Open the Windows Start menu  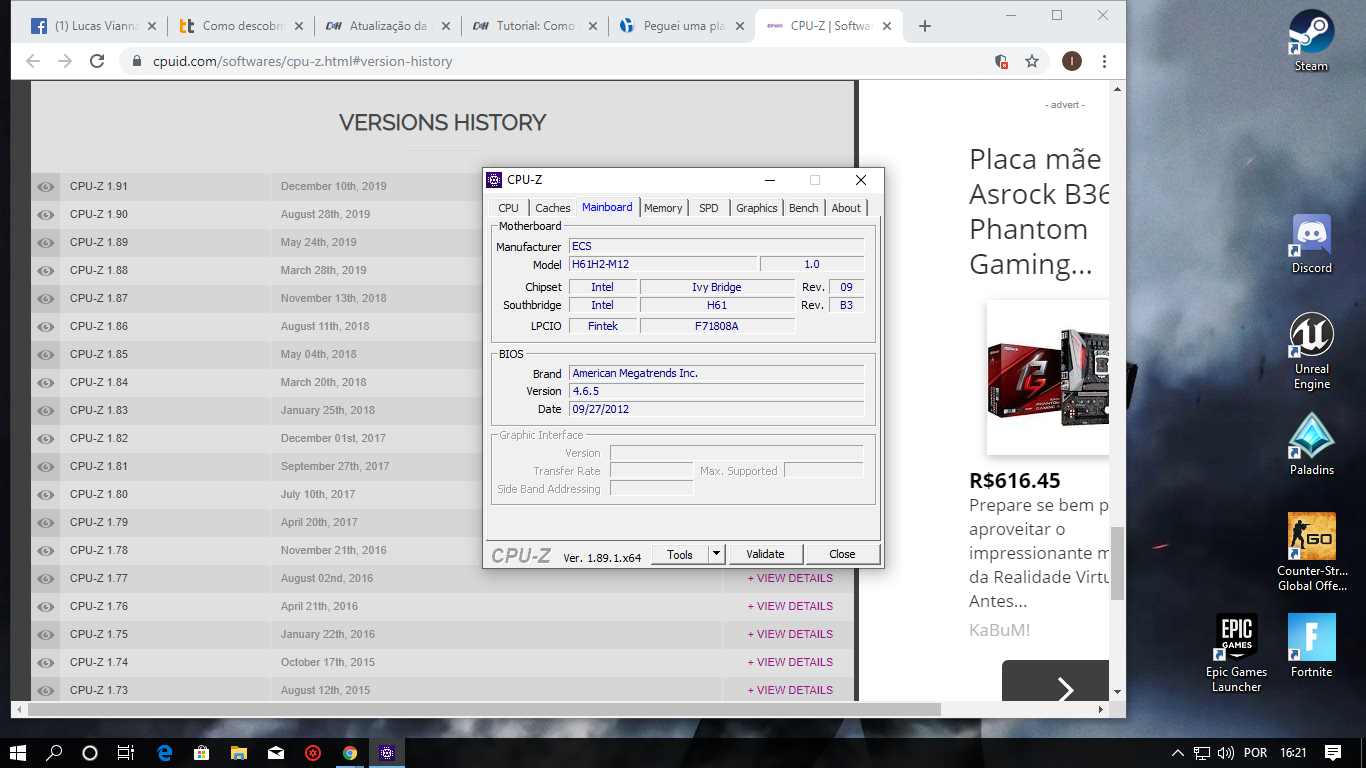[x=19, y=753]
